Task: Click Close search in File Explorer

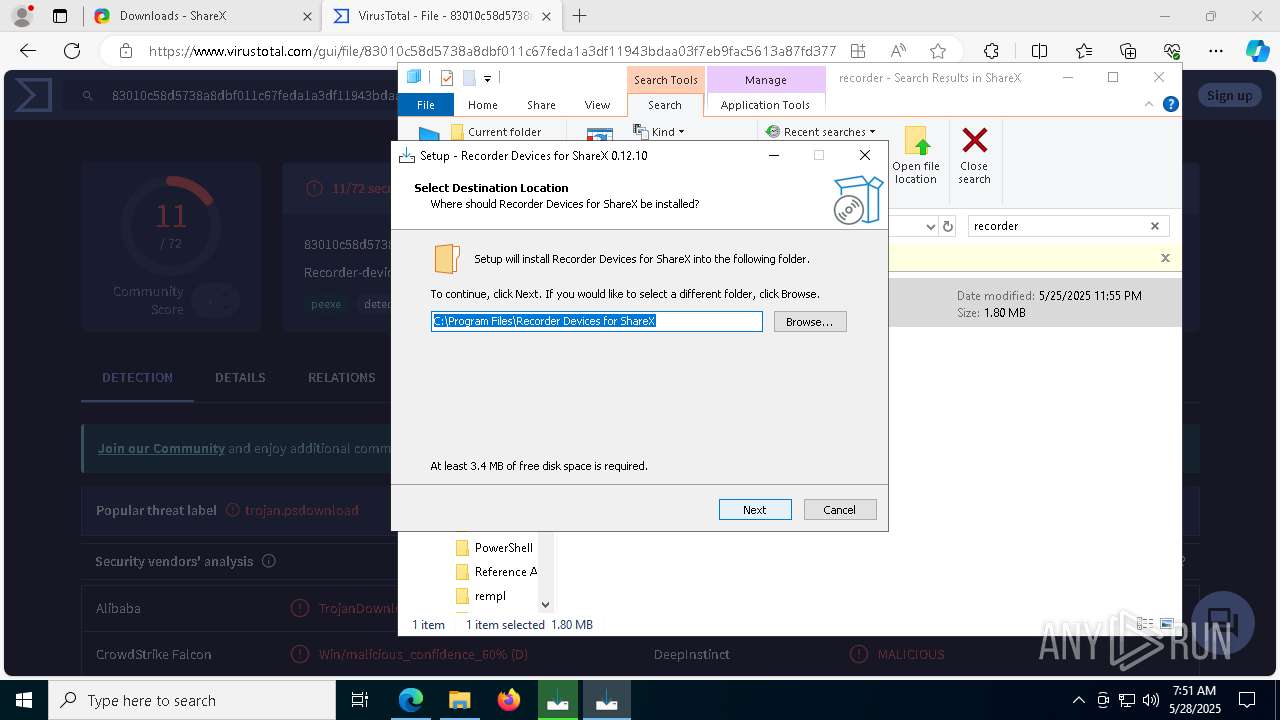Action: (x=974, y=155)
